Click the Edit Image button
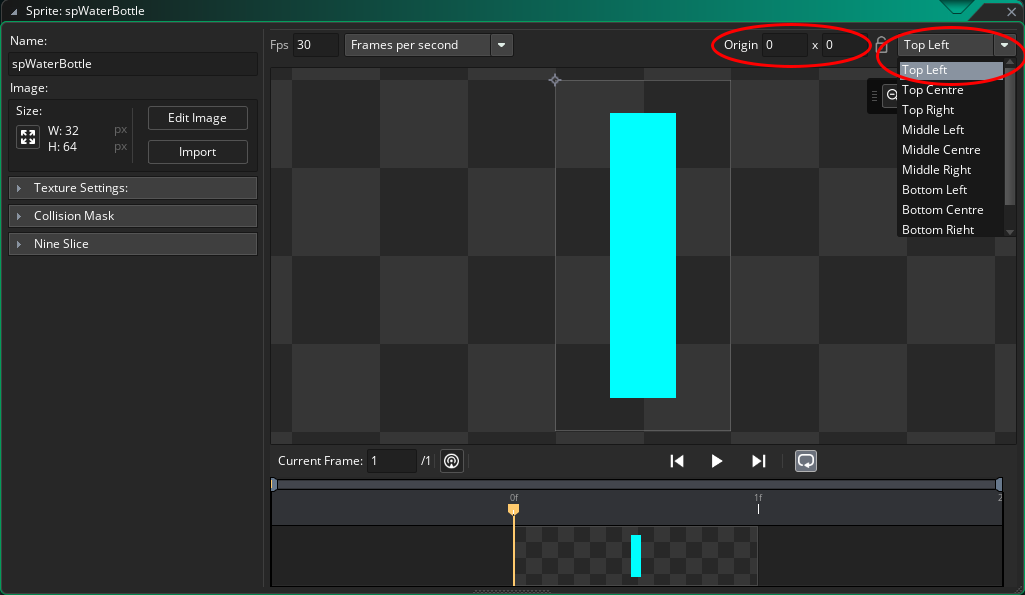Image resolution: width=1025 pixels, height=595 pixels. point(197,118)
